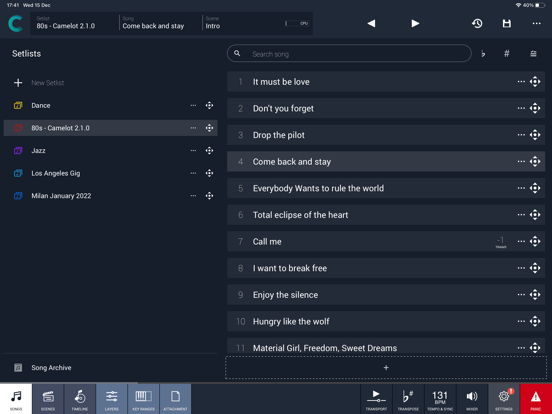Open the Transpose panel
This screenshot has width=552, height=414.
tap(408, 399)
